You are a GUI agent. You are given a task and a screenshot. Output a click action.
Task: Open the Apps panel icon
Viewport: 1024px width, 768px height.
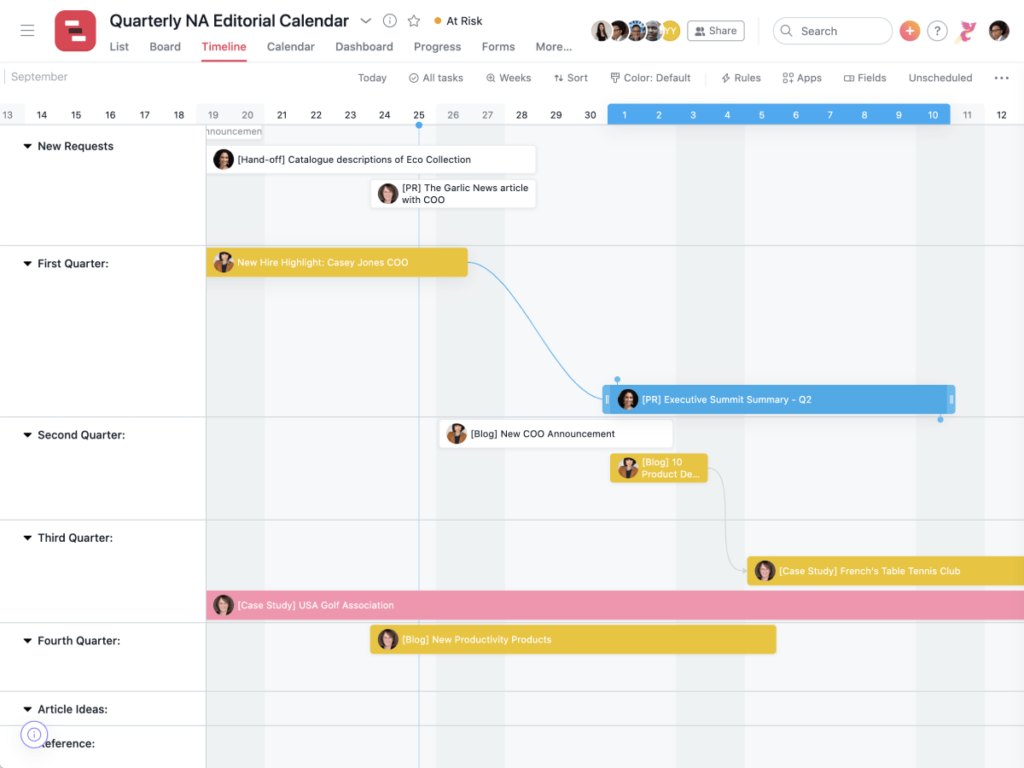(x=797, y=77)
